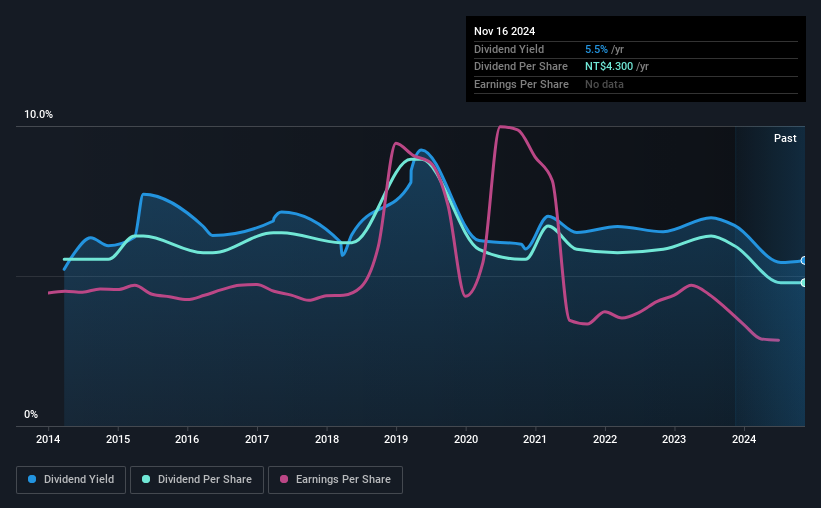The image size is (821, 508).
Task: Click the 0% y-axis label
Action: [31, 415]
